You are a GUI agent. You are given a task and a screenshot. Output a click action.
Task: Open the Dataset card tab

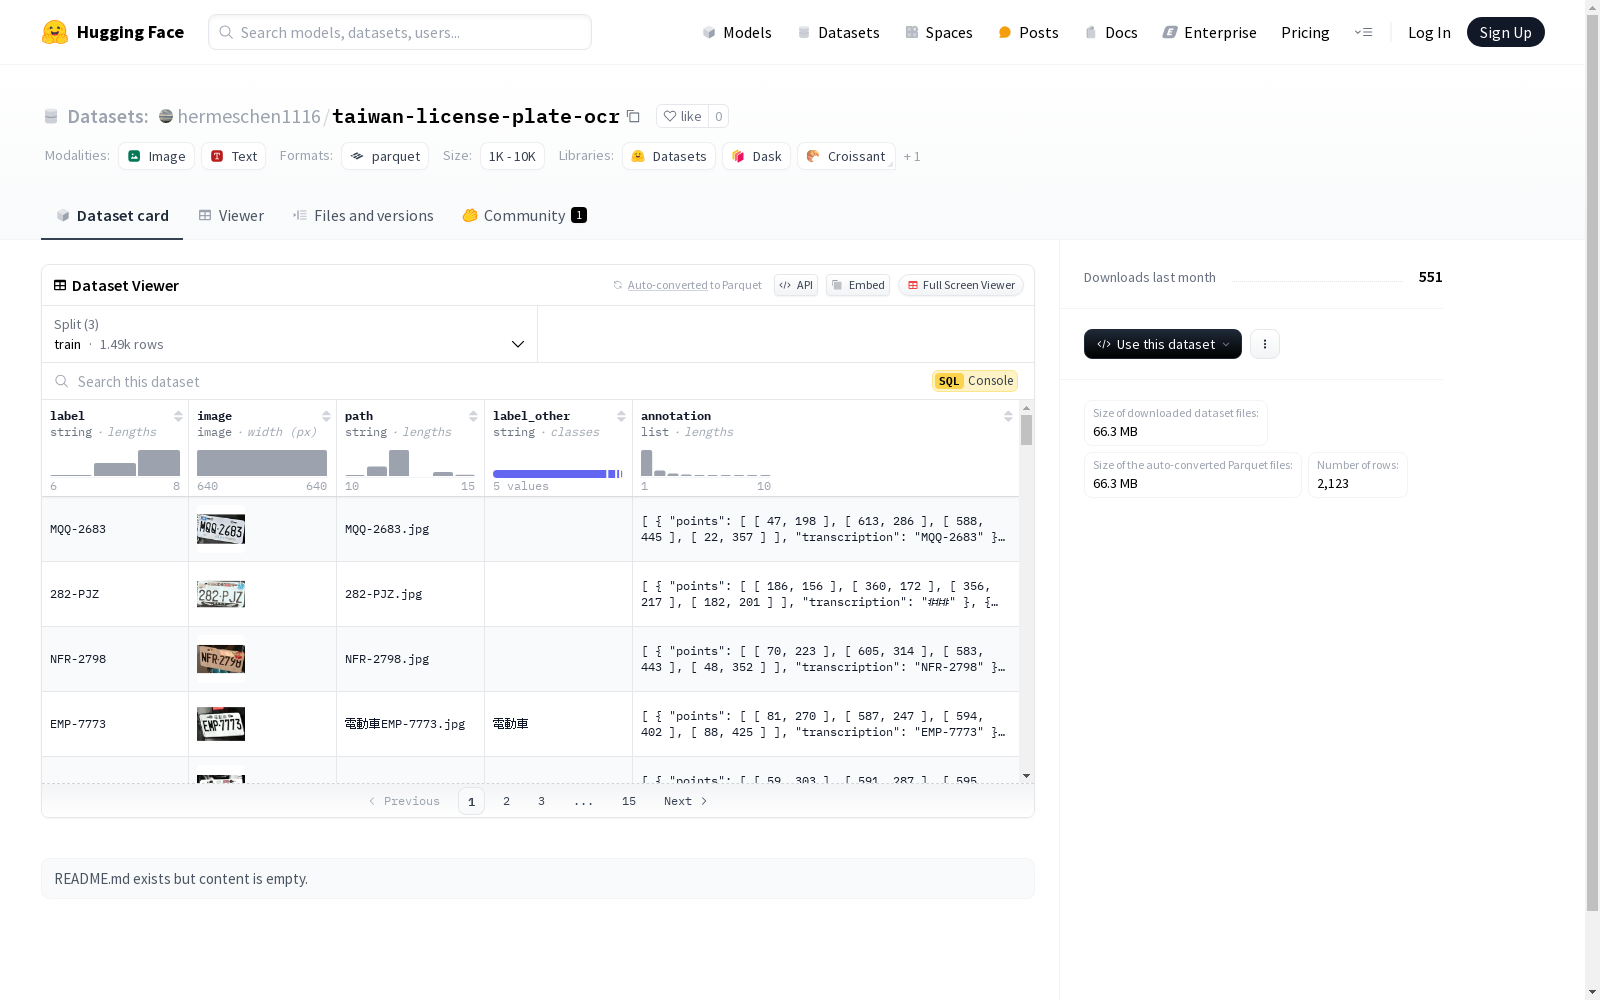(x=112, y=215)
